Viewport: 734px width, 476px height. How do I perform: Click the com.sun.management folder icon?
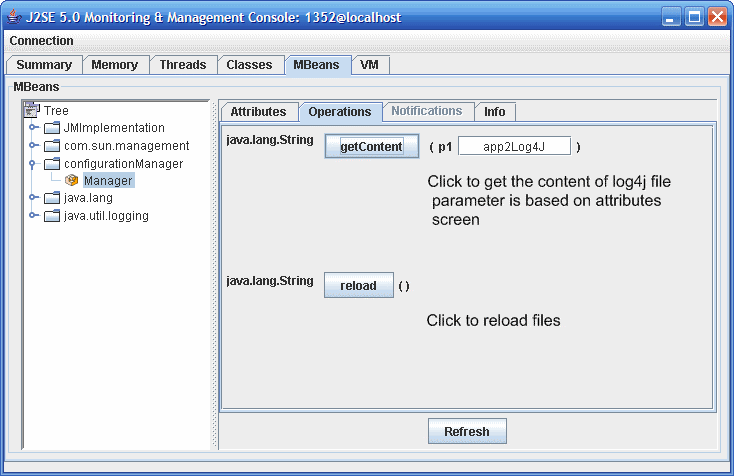(52, 146)
